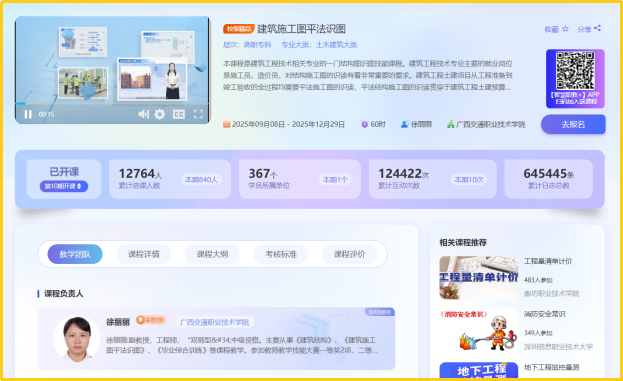The width and height of the screenshot is (623, 381).
Task: Click 本期10次 badge in interactions card
Action: click(x=469, y=180)
